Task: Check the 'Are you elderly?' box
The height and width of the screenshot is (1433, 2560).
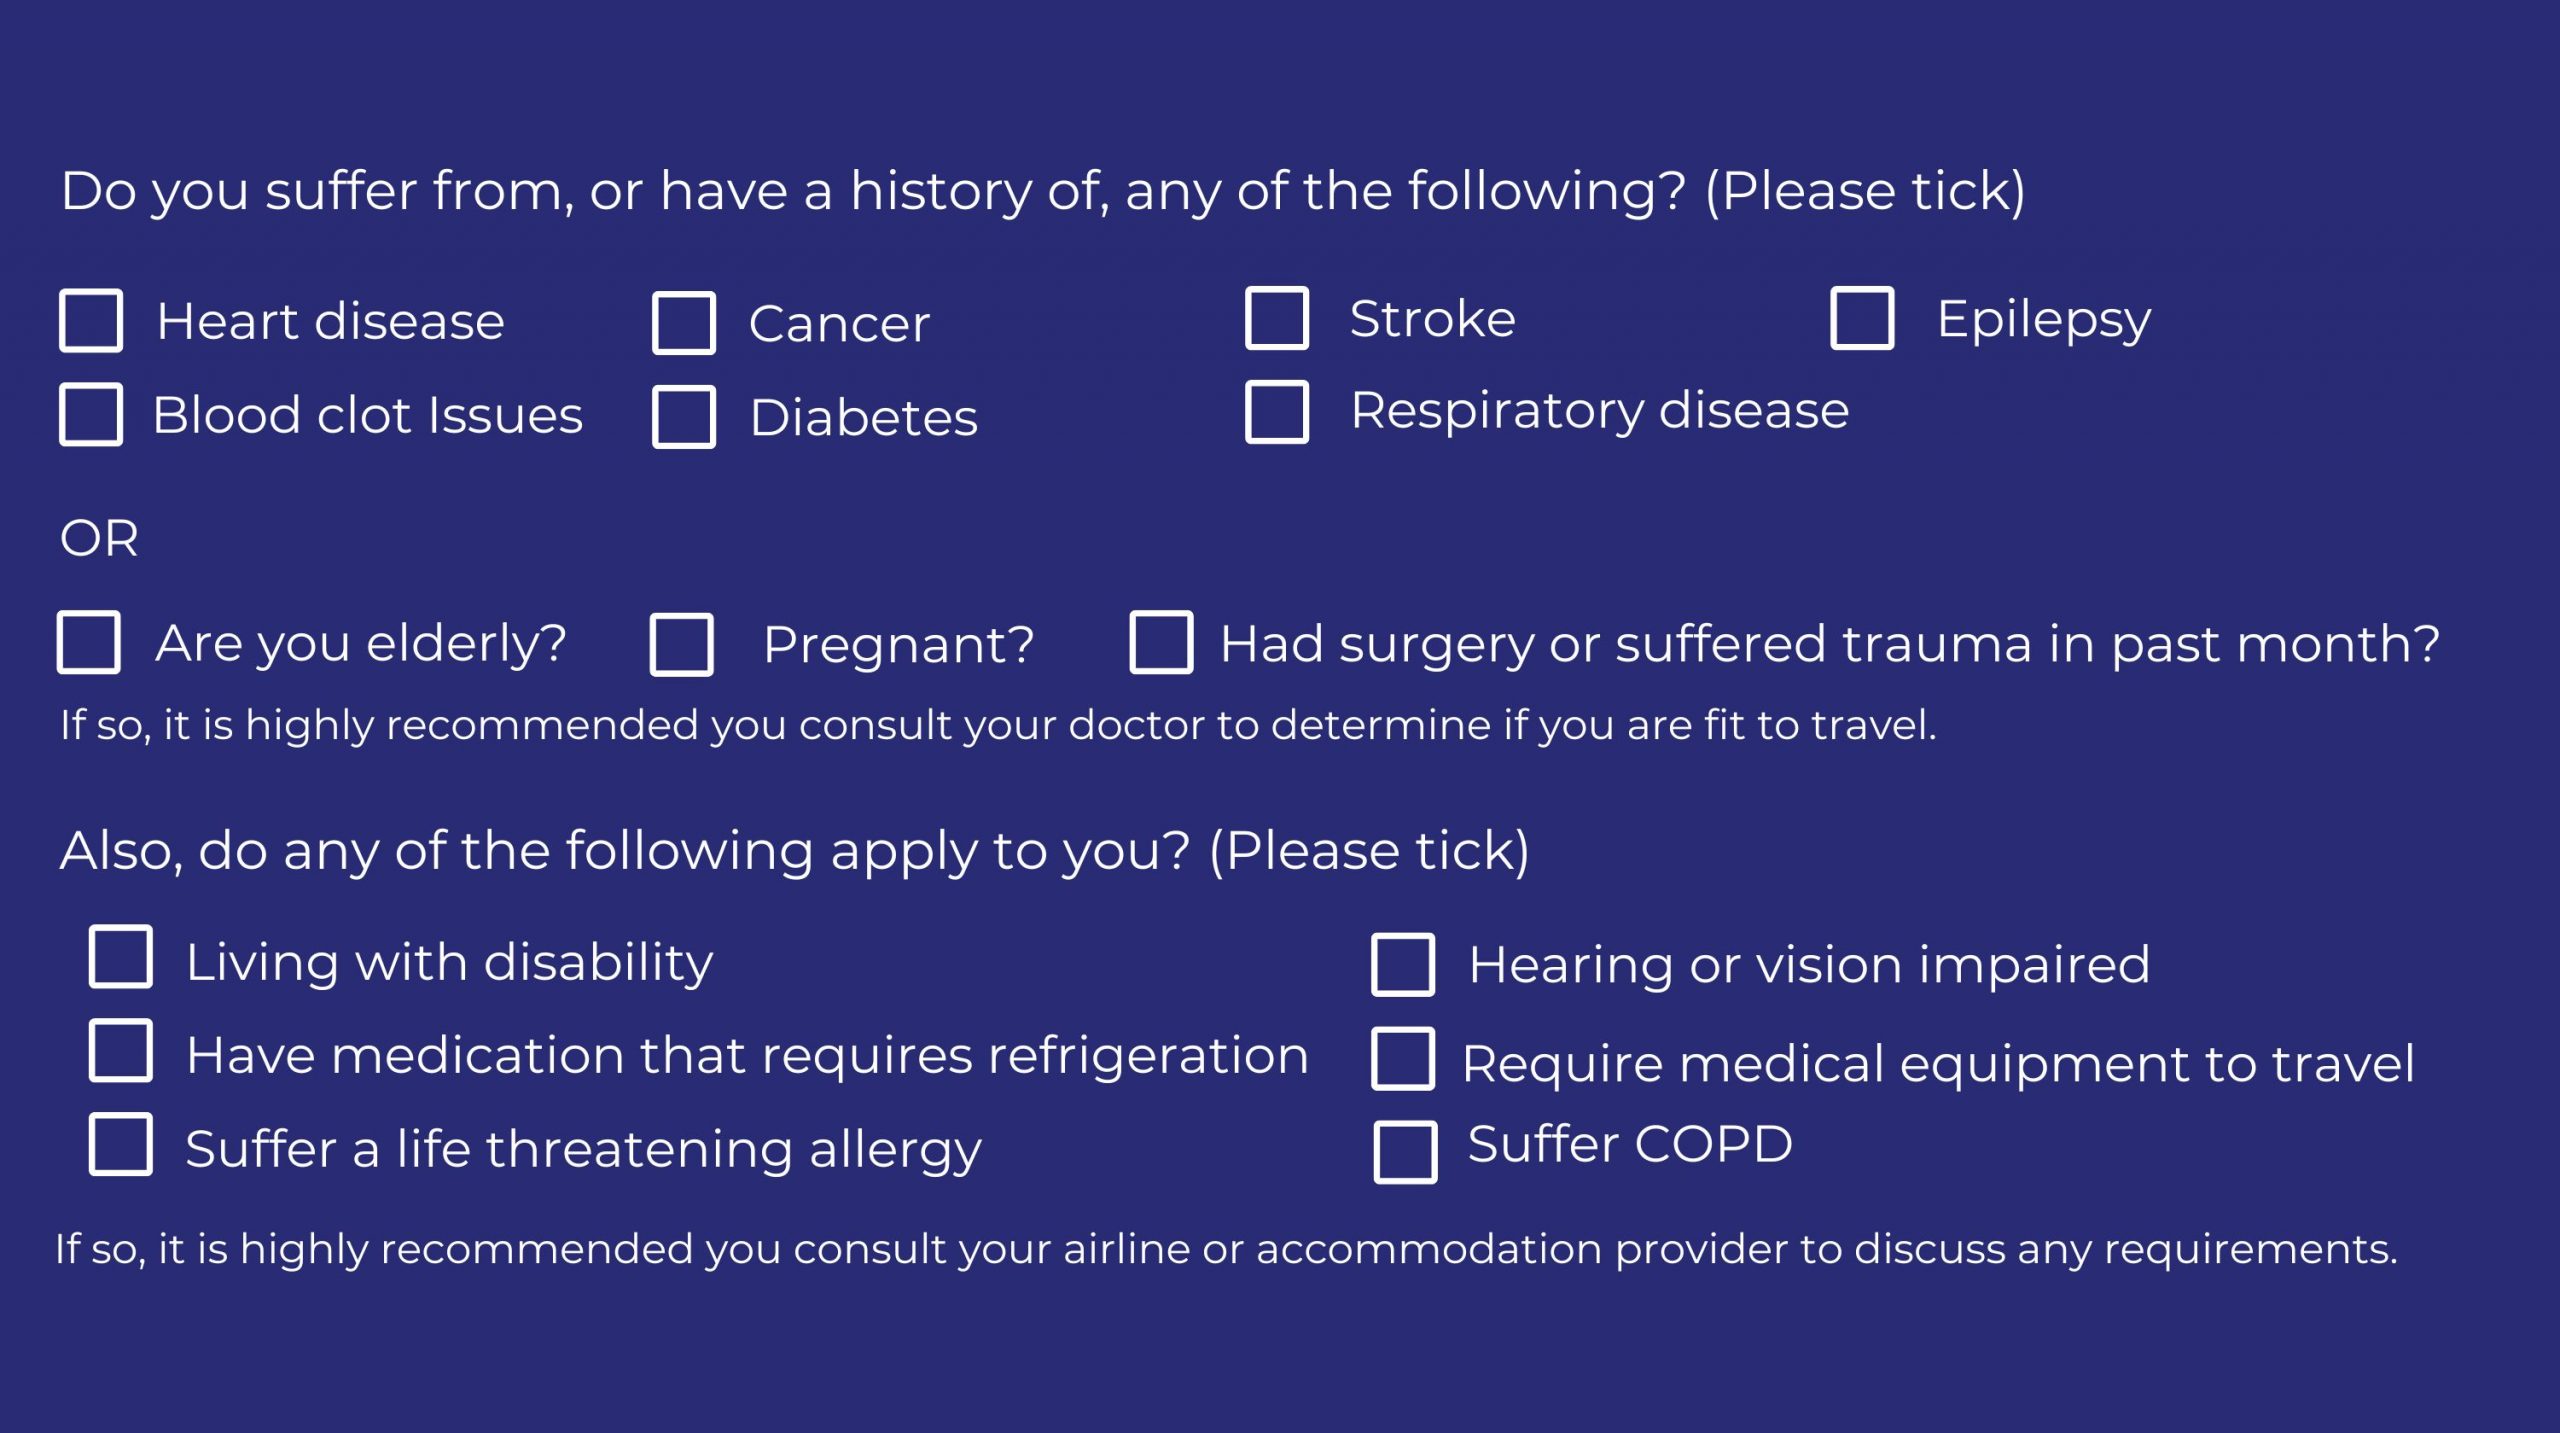Action: click(x=89, y=642)
